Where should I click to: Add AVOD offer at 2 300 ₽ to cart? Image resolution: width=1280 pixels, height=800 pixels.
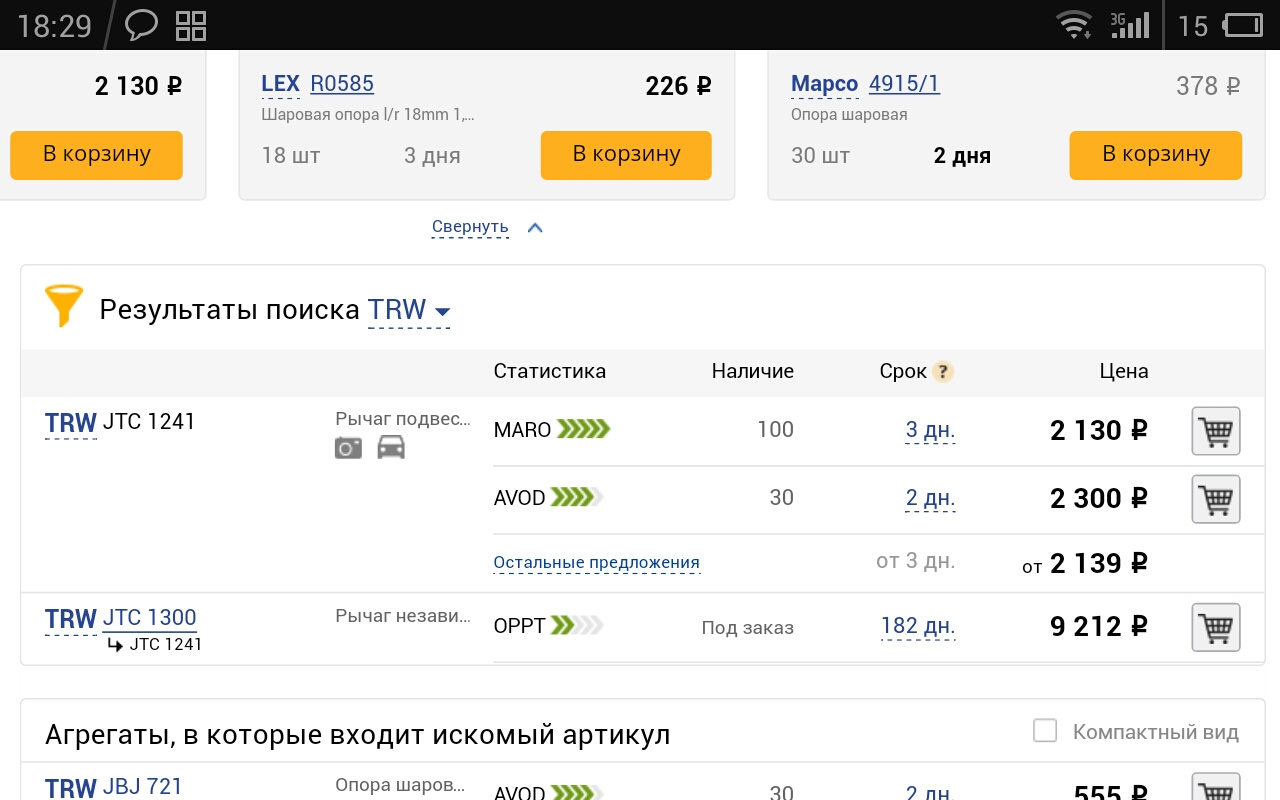pos(1216,499)
